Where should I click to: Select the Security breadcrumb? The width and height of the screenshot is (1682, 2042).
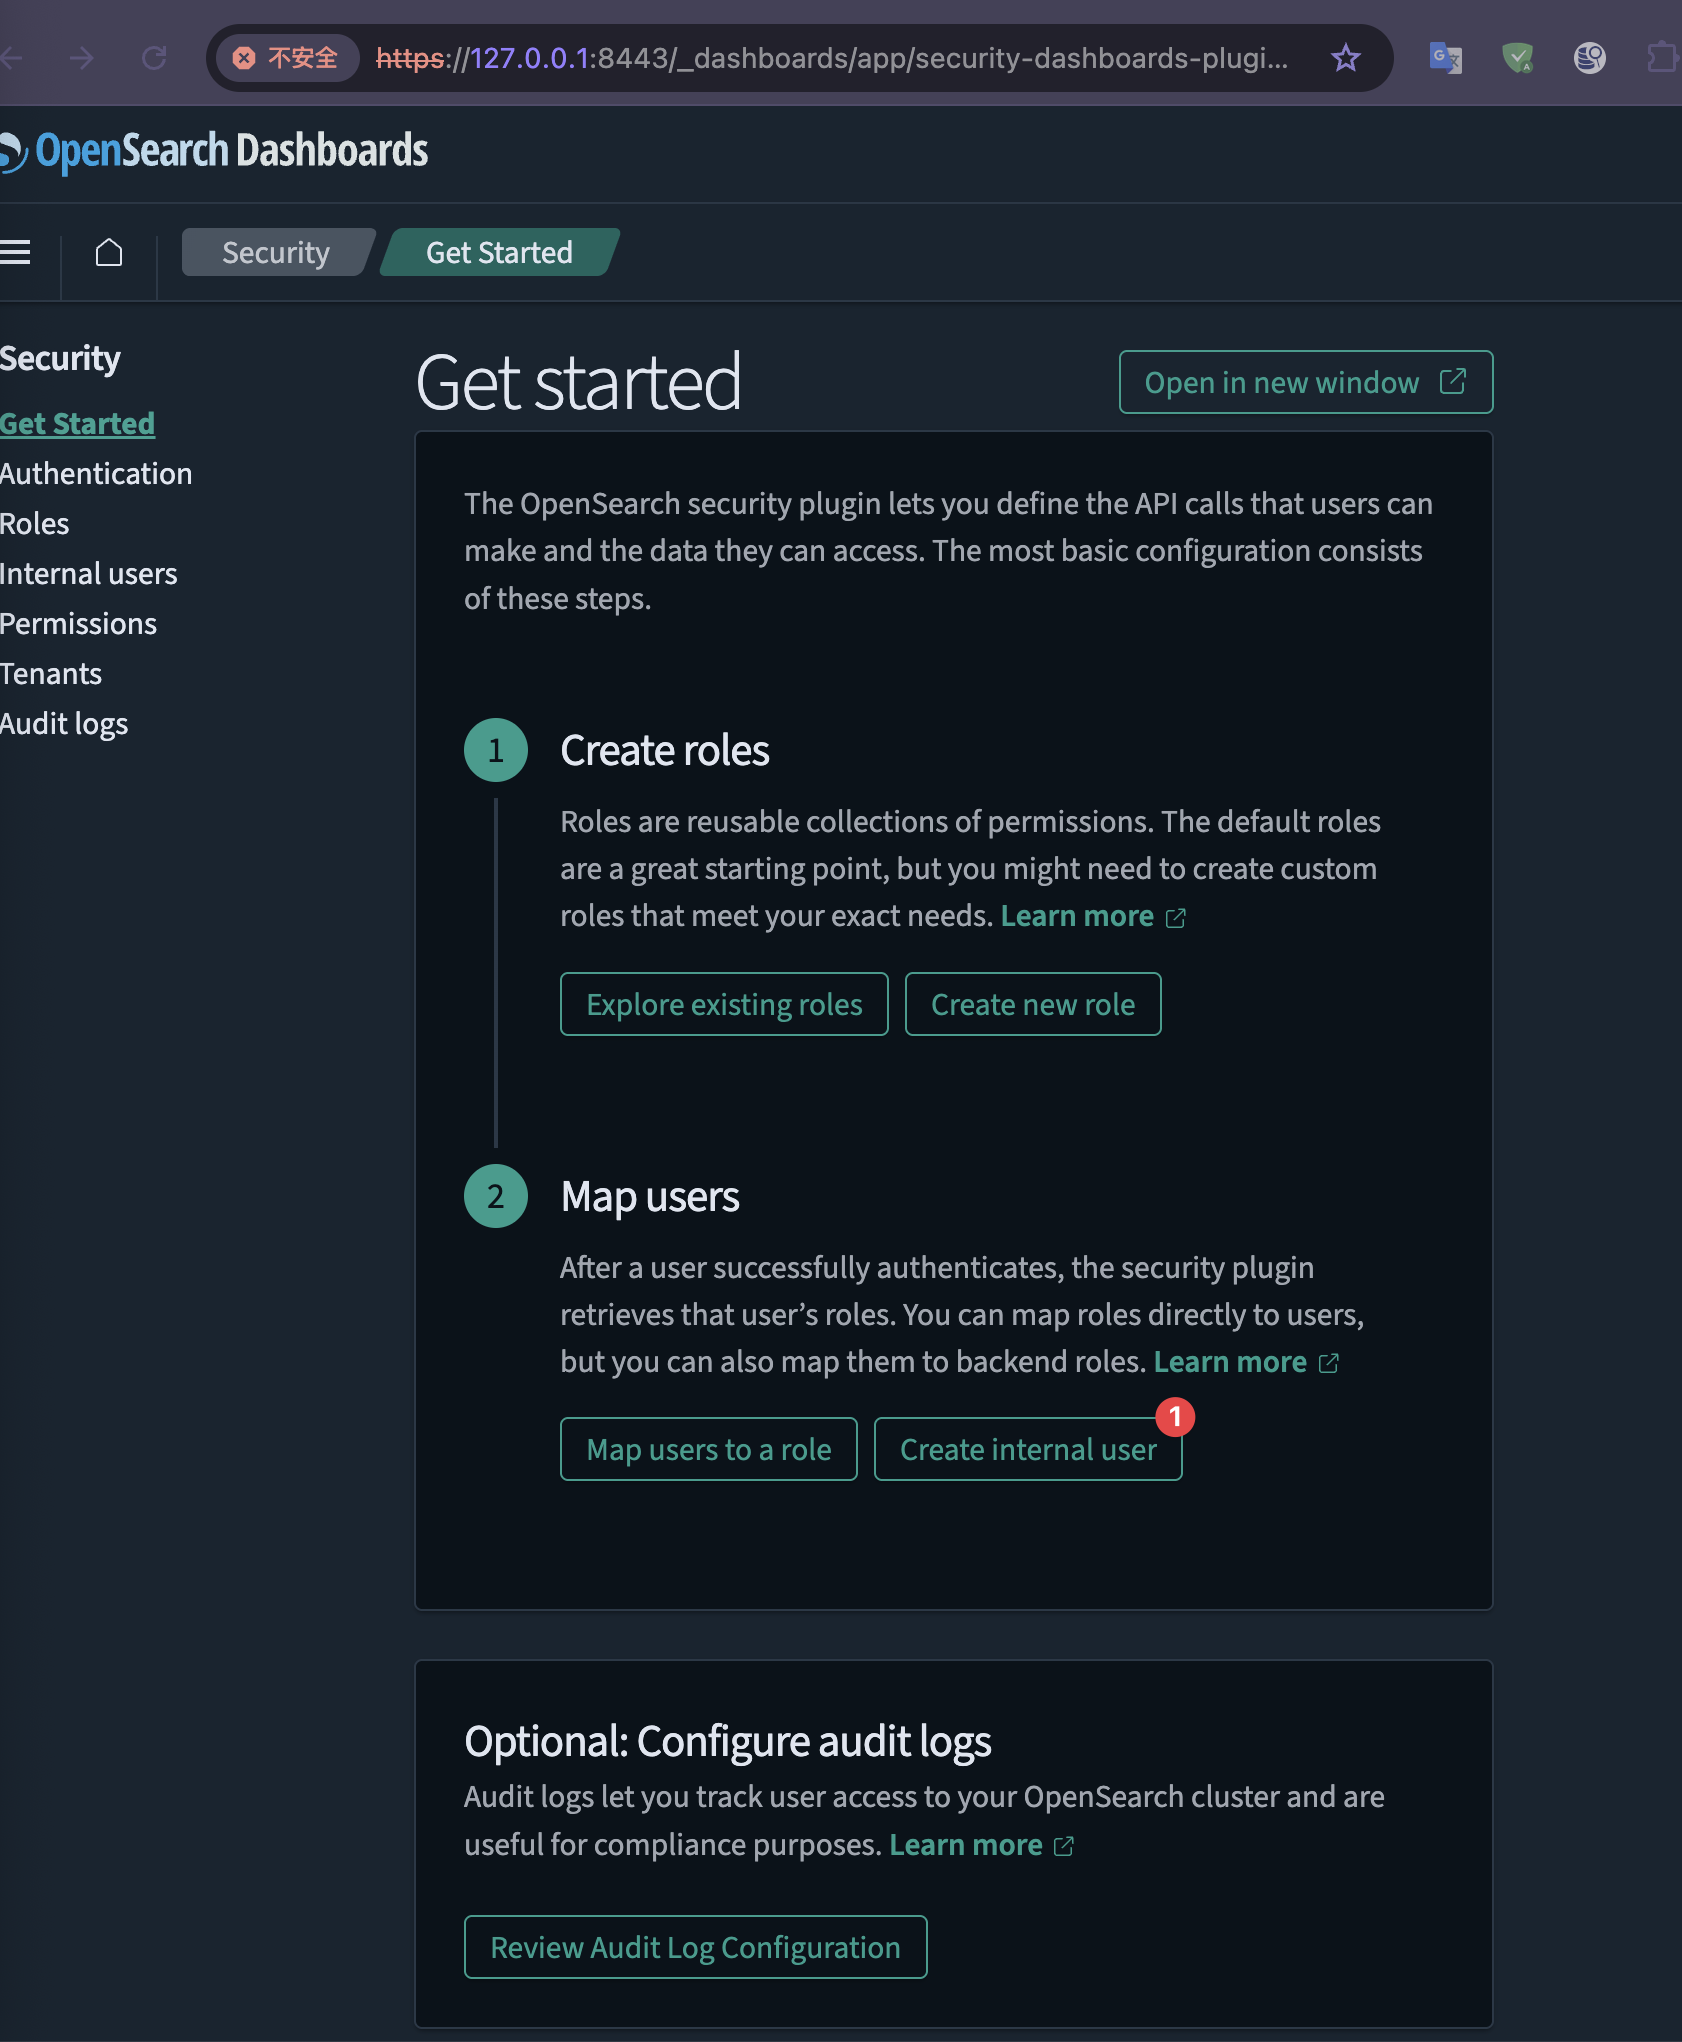coord(276,252)
